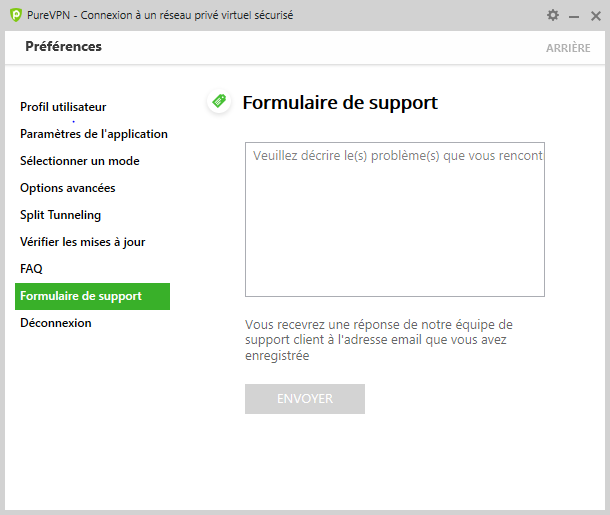The width and height of the screenshot is (610, 515).
Task: Open Profil utilisateur section
Action: [x=63, y=107]
